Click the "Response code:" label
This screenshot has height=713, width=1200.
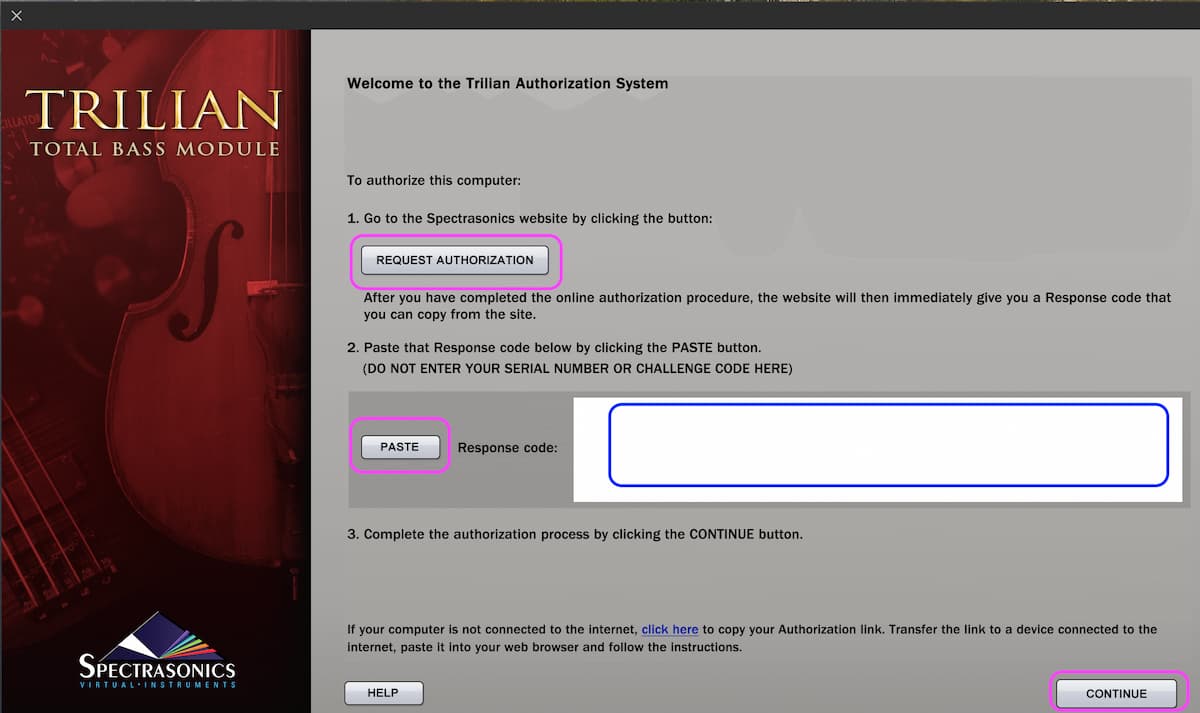pyautogui.click(x=507, y=447)
